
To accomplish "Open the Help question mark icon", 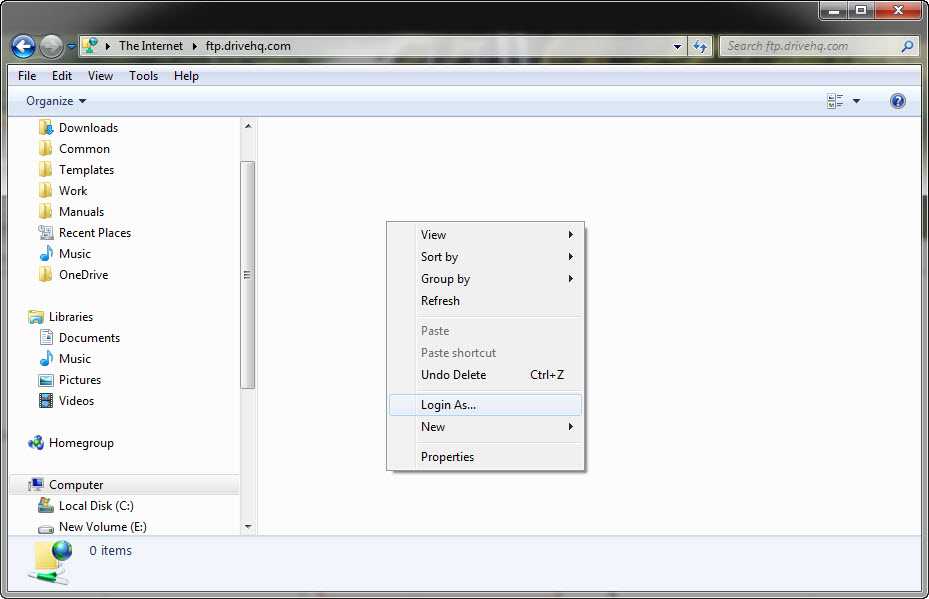I will click(x=897, y=101).
